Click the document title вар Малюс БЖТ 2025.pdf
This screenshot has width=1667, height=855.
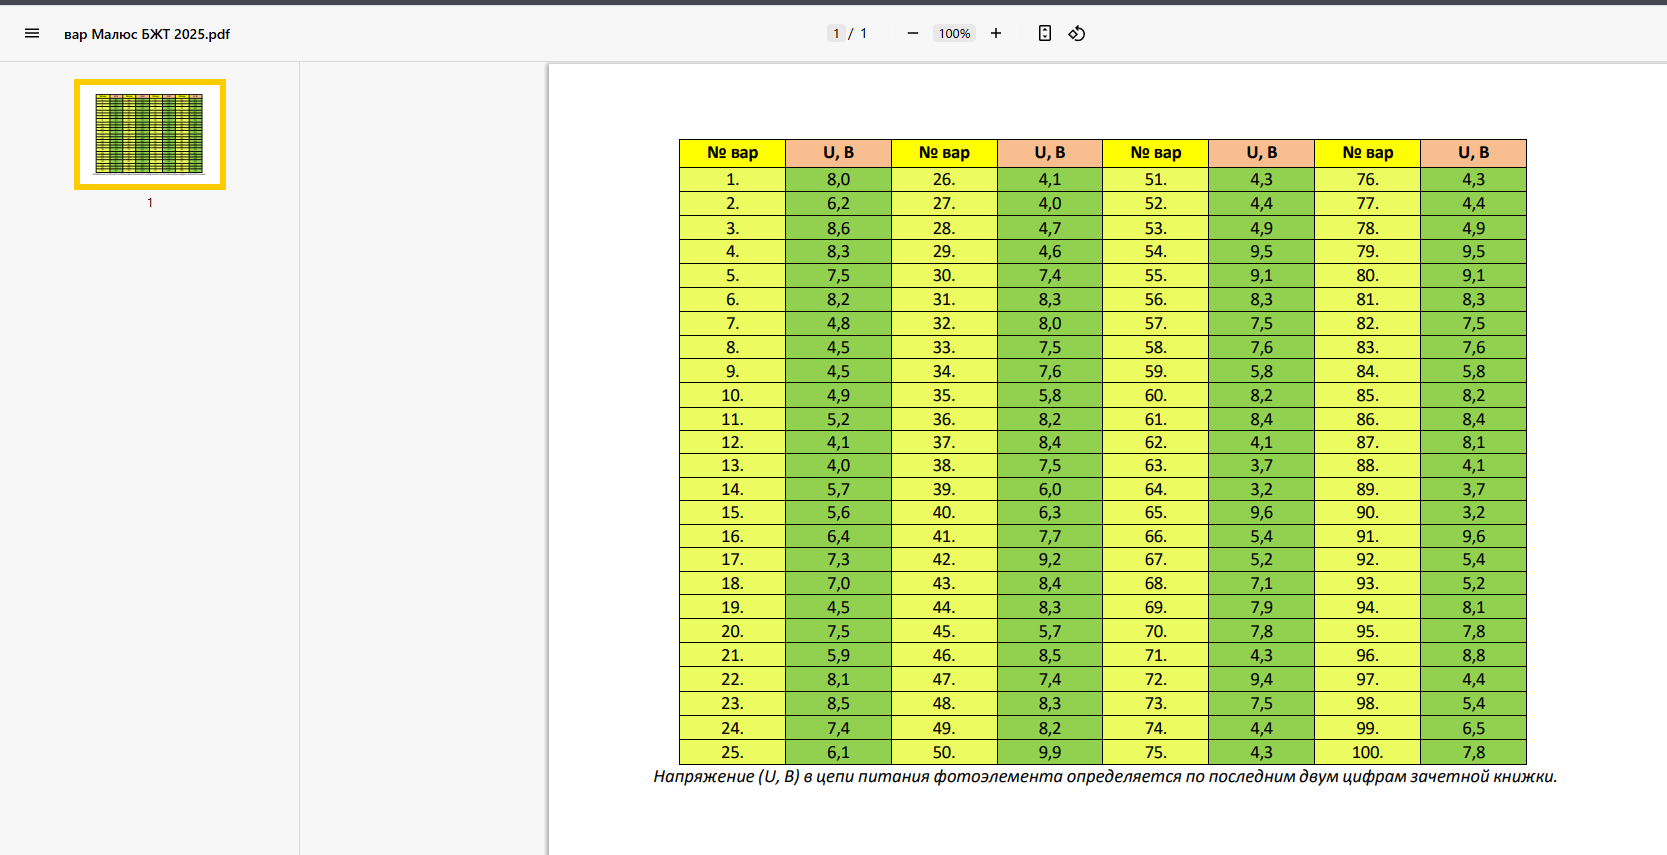tap(147, 34)
